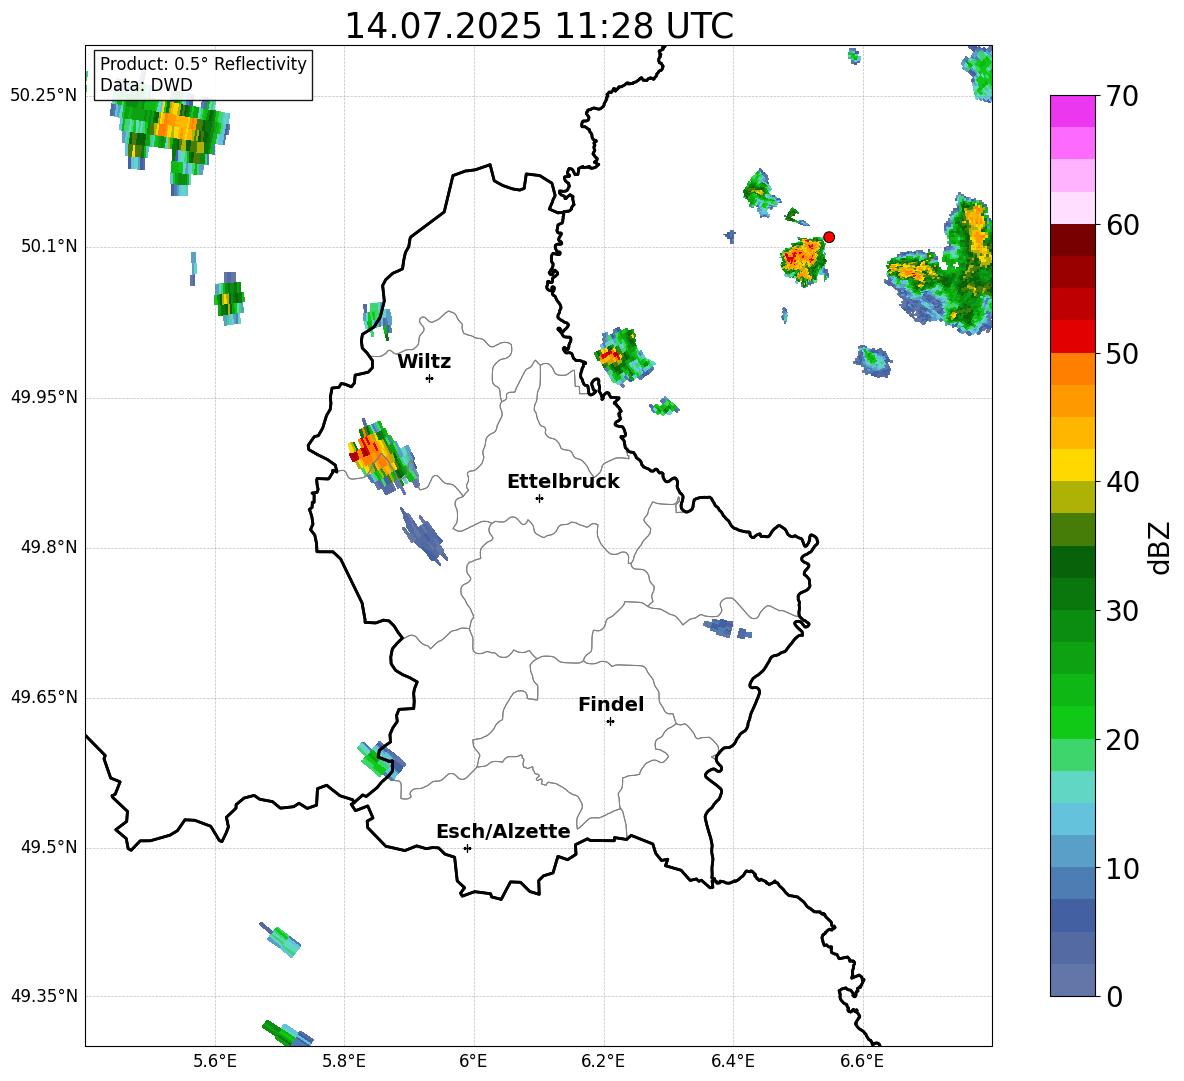1184x1081 pixels.
Task: Select the Wiltz city label
Action: (424, 362)
